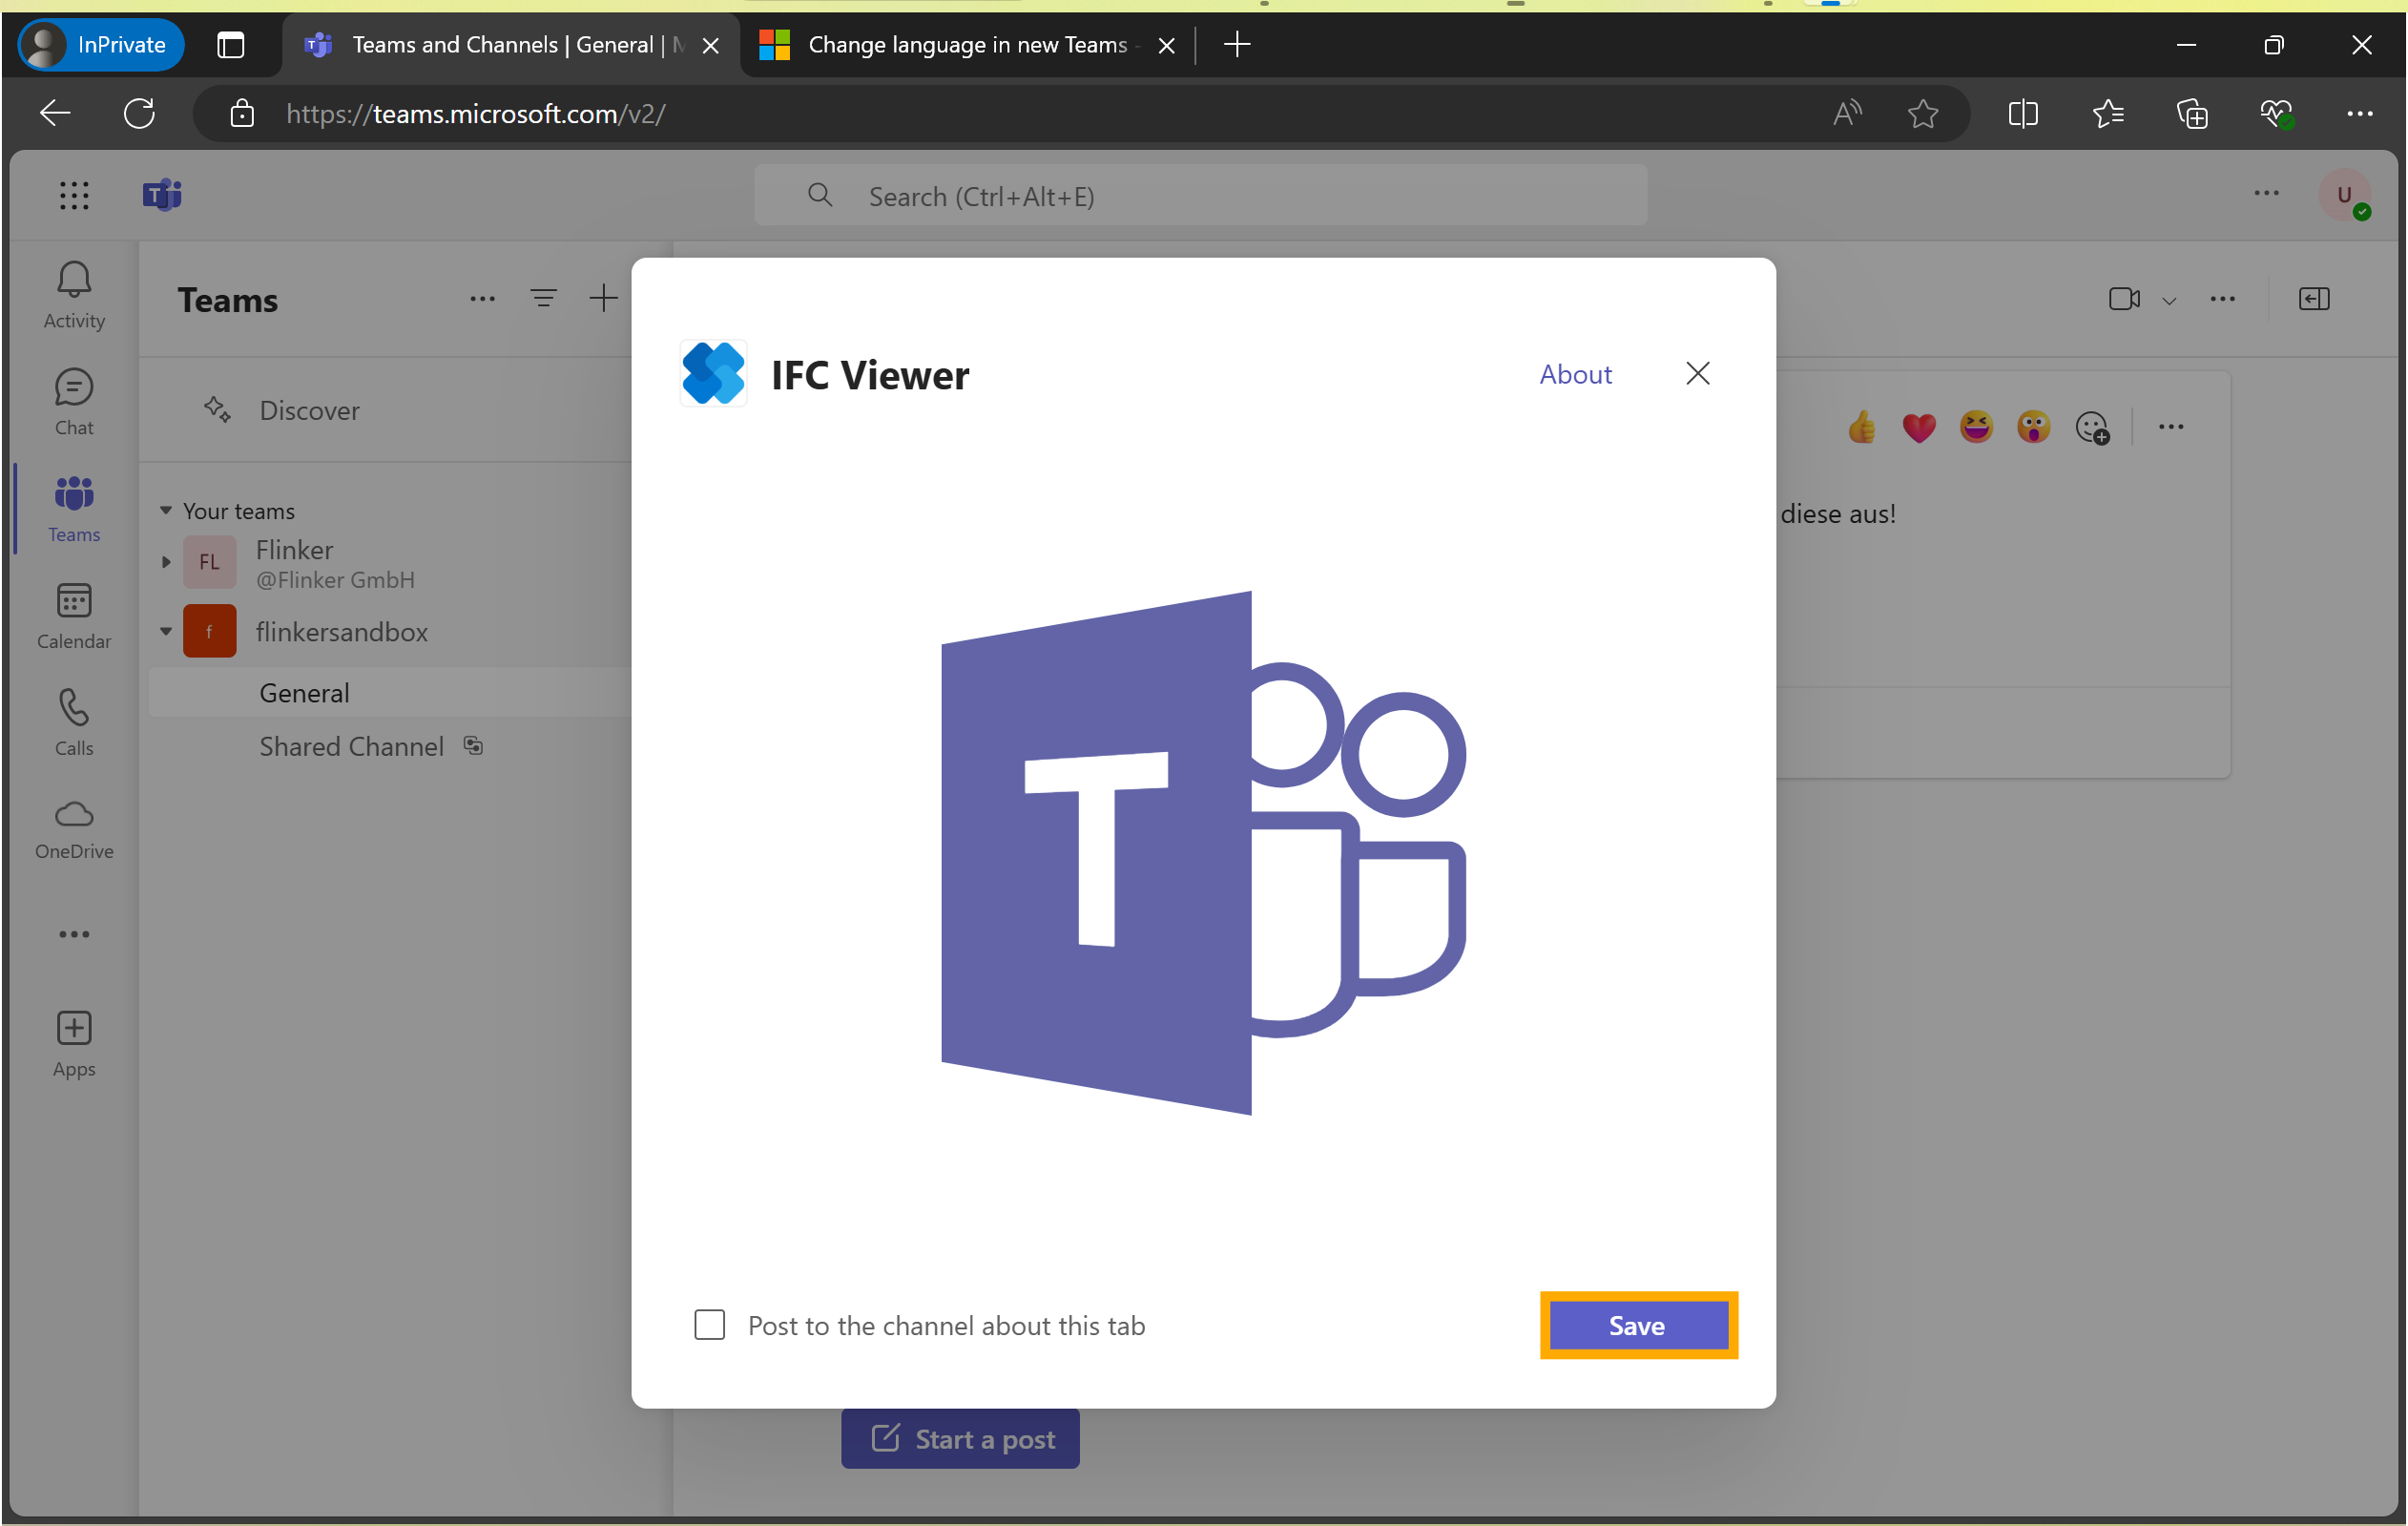The width and height of the screenshot is (2408, 1526).
Task: Click the IFC Viewer app logo
Action: pyautogui.click(x=713, y=374)
